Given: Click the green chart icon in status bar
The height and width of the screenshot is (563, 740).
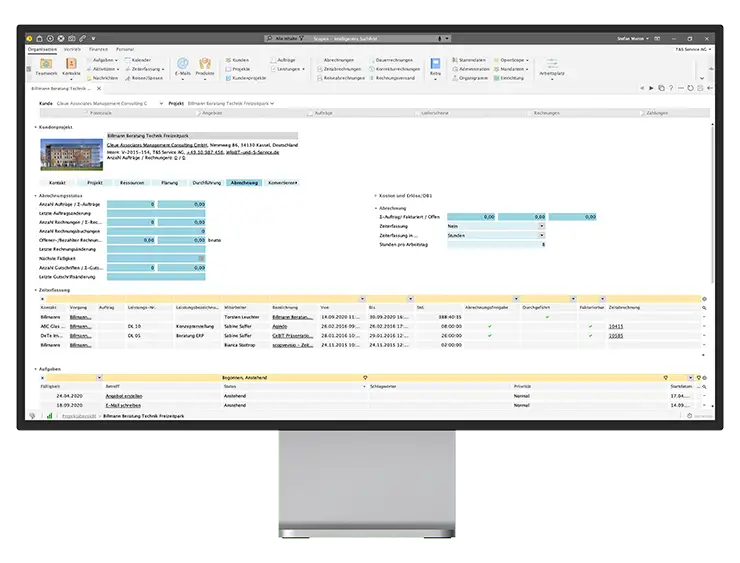Looking at the screenshot, I should coord(49,416).
